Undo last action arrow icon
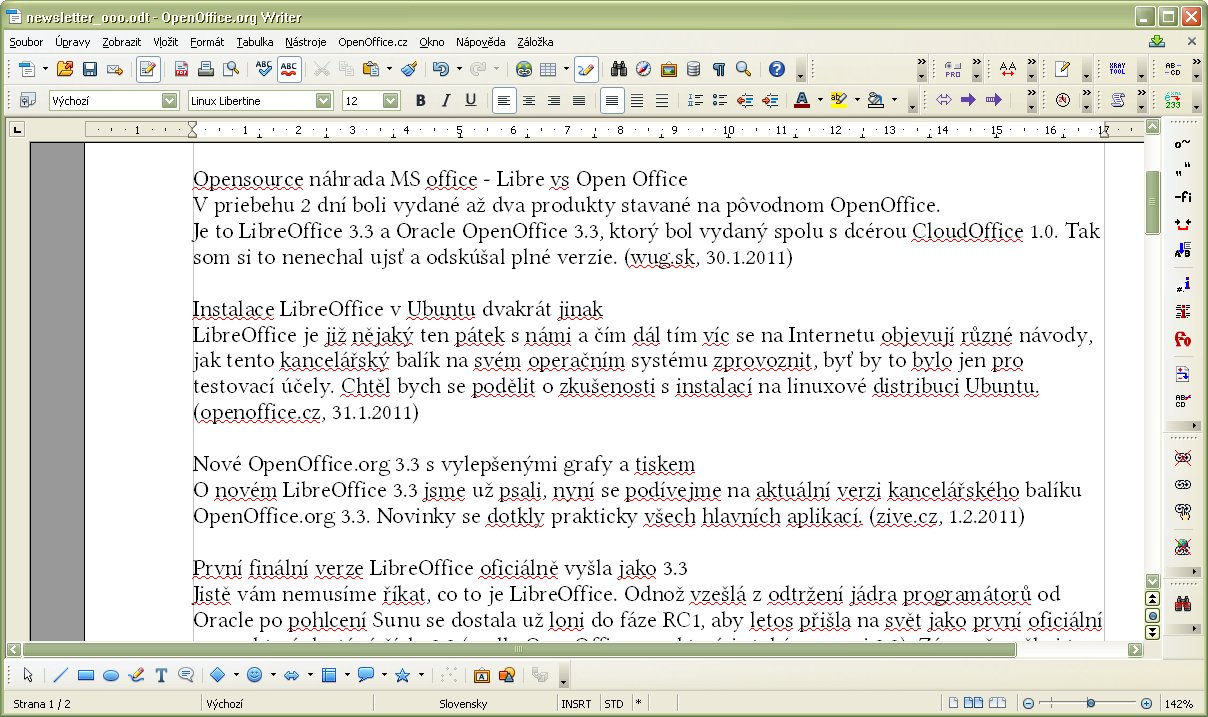This screenshot has width=1208, height=717. pos(440,69)
